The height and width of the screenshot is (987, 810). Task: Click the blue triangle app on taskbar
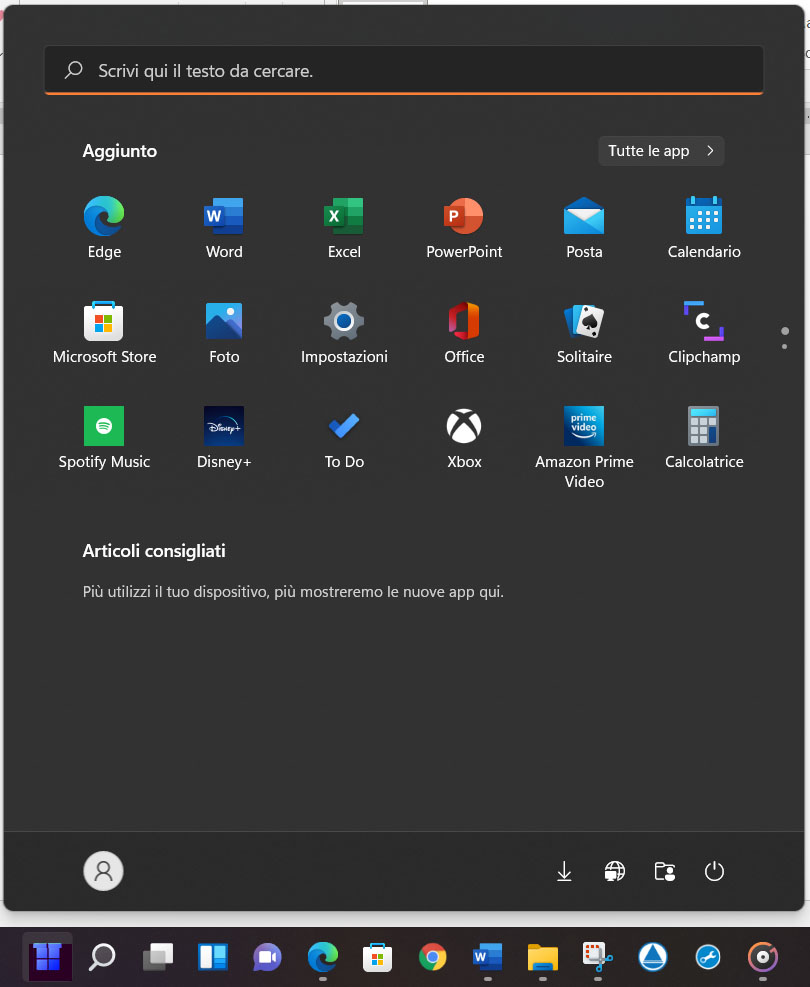click(x=653, y=957)
